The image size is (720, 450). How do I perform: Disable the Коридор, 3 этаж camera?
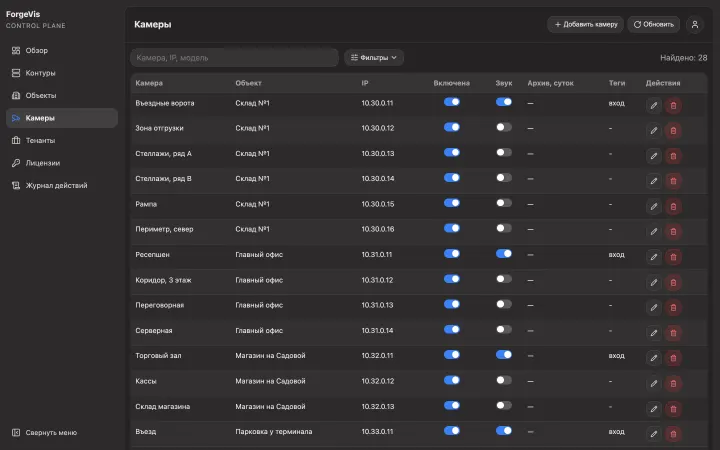point(452,279)
